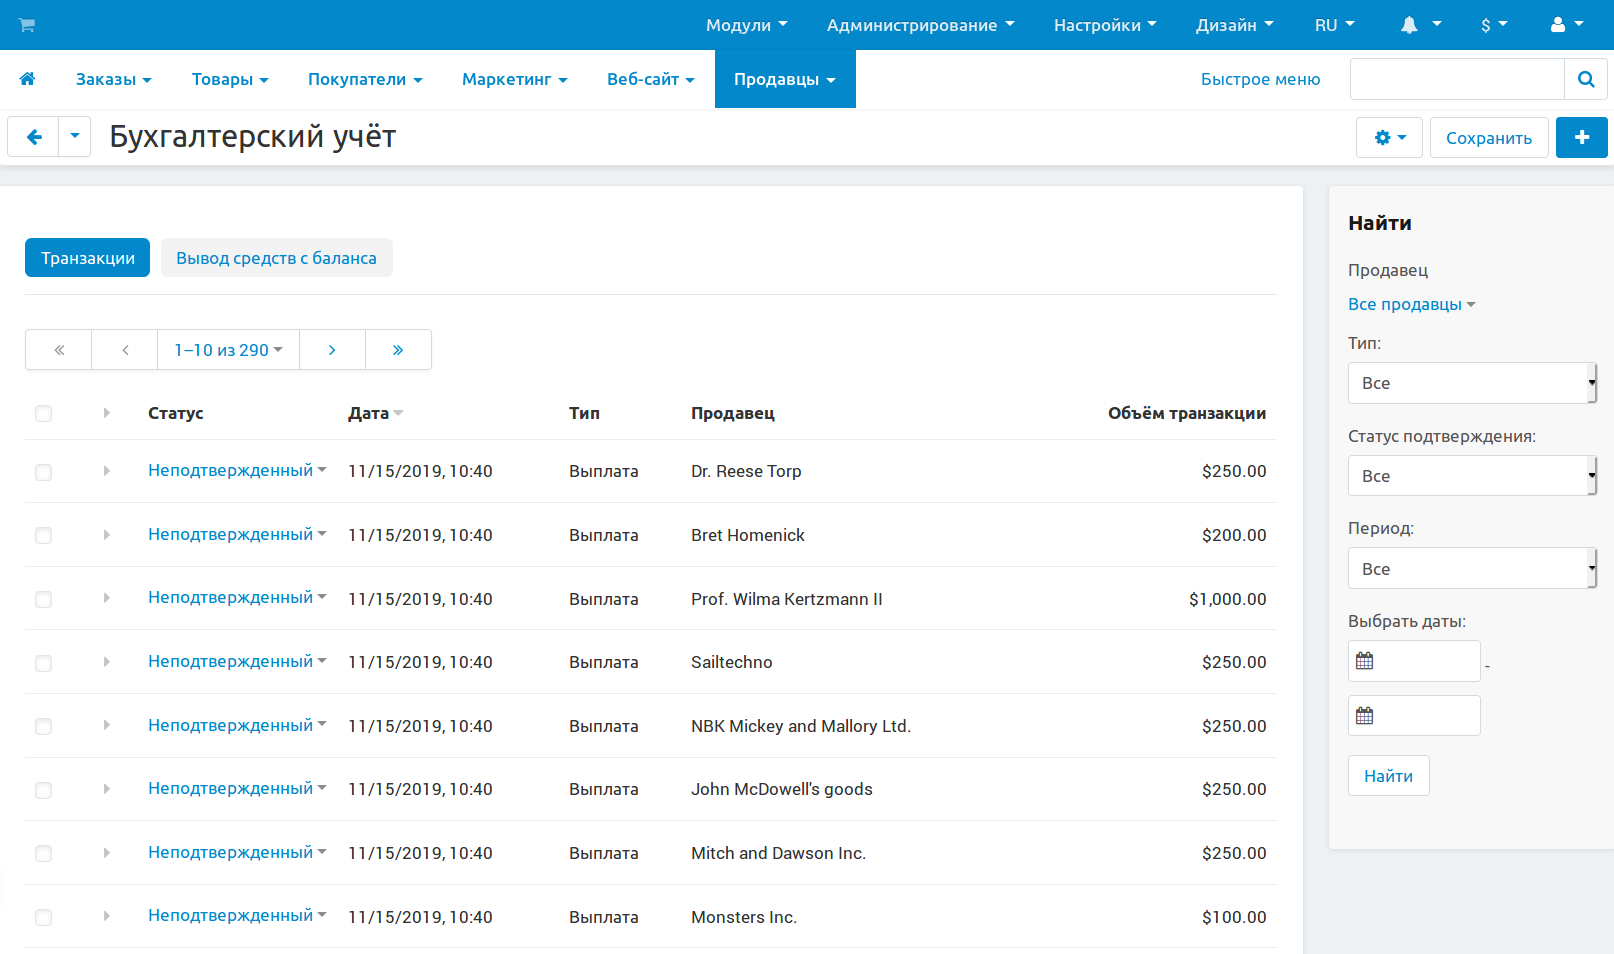Select the Dr. Reese Torp transaction checkbox
Screen dimensions: 1614x954
(43, 472)
